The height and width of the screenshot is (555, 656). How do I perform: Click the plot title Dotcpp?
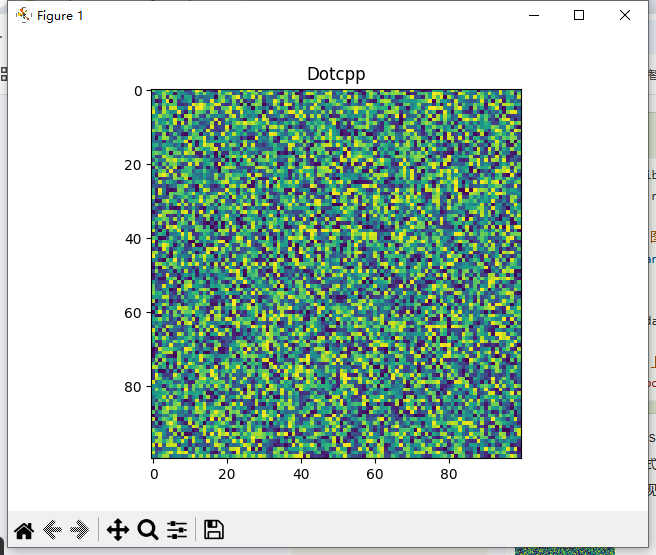click(336, 74)
